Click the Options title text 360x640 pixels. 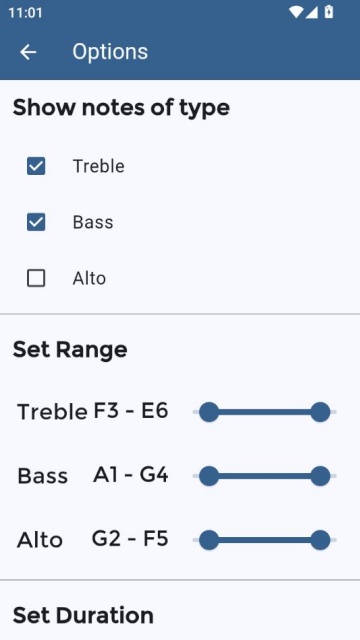(x=110, y=52)
